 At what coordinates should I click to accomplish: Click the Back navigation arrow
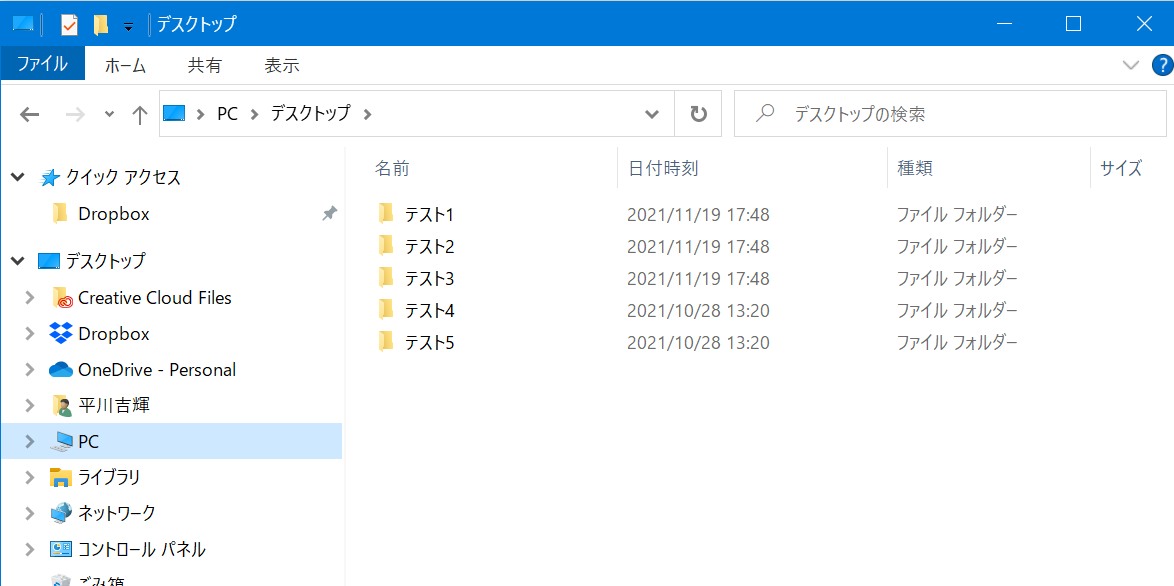[30, 114]
